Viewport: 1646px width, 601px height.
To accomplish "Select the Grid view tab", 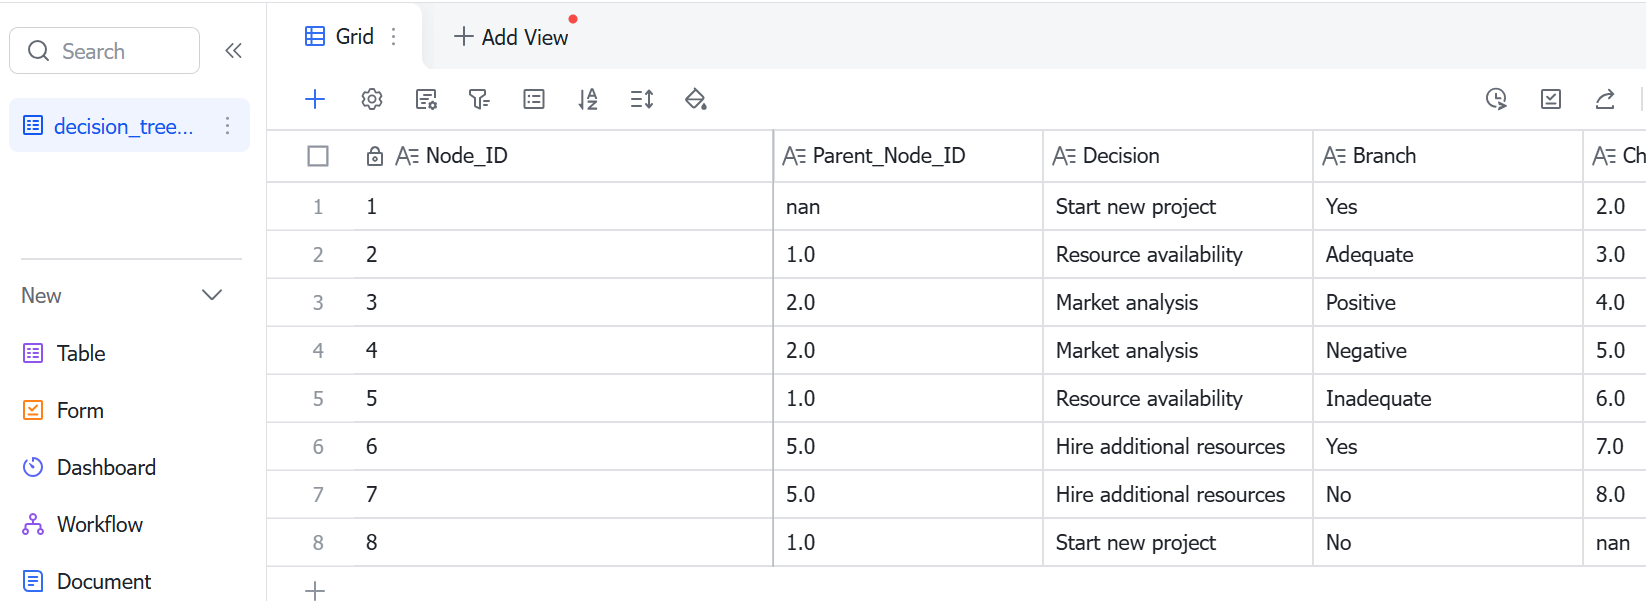I will (340, 36).
